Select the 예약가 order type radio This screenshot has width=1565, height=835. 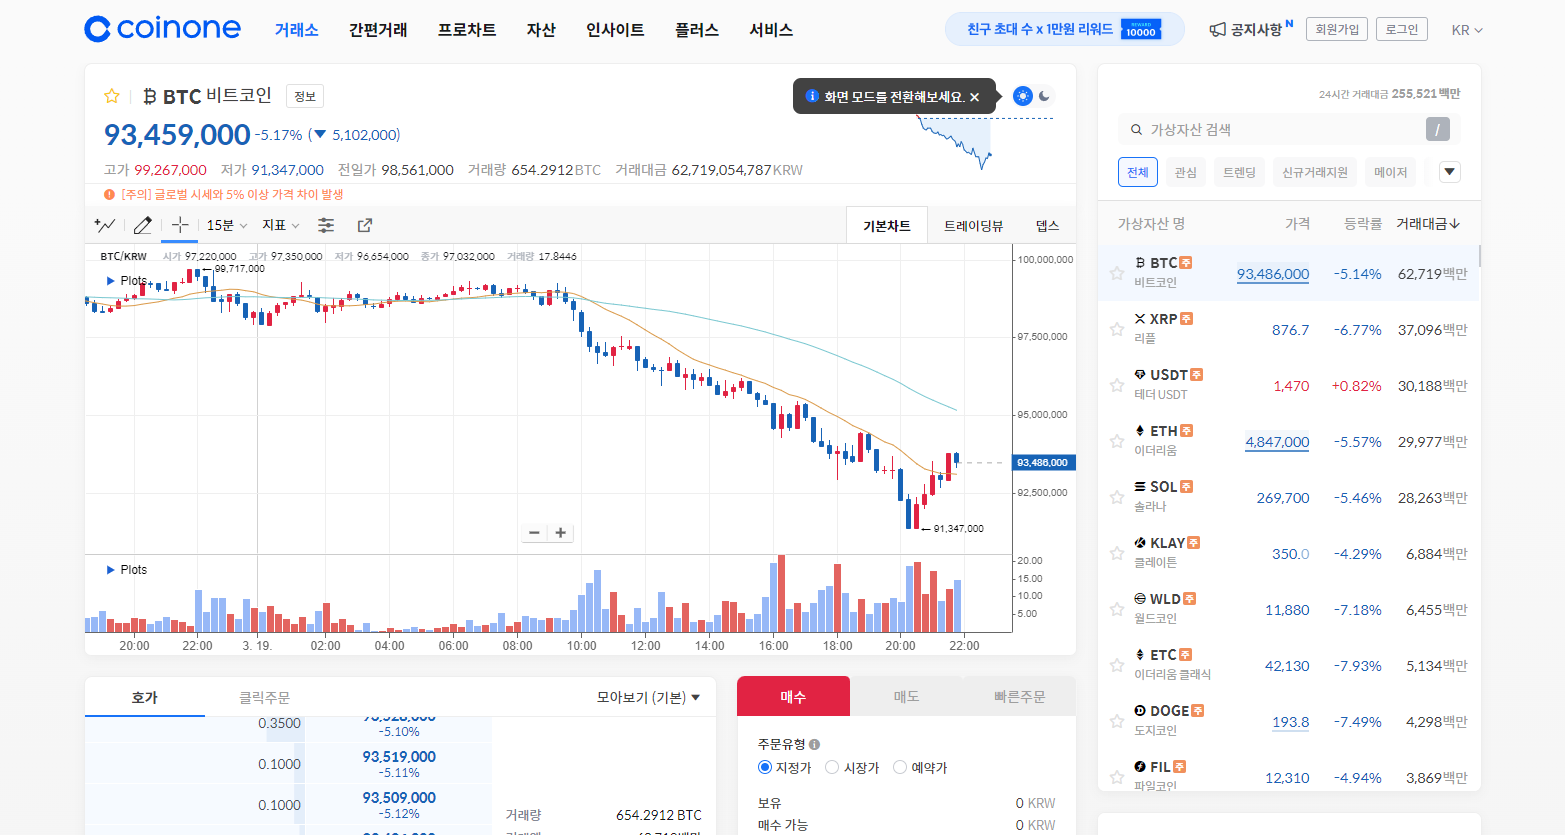(x=900, y=767)
